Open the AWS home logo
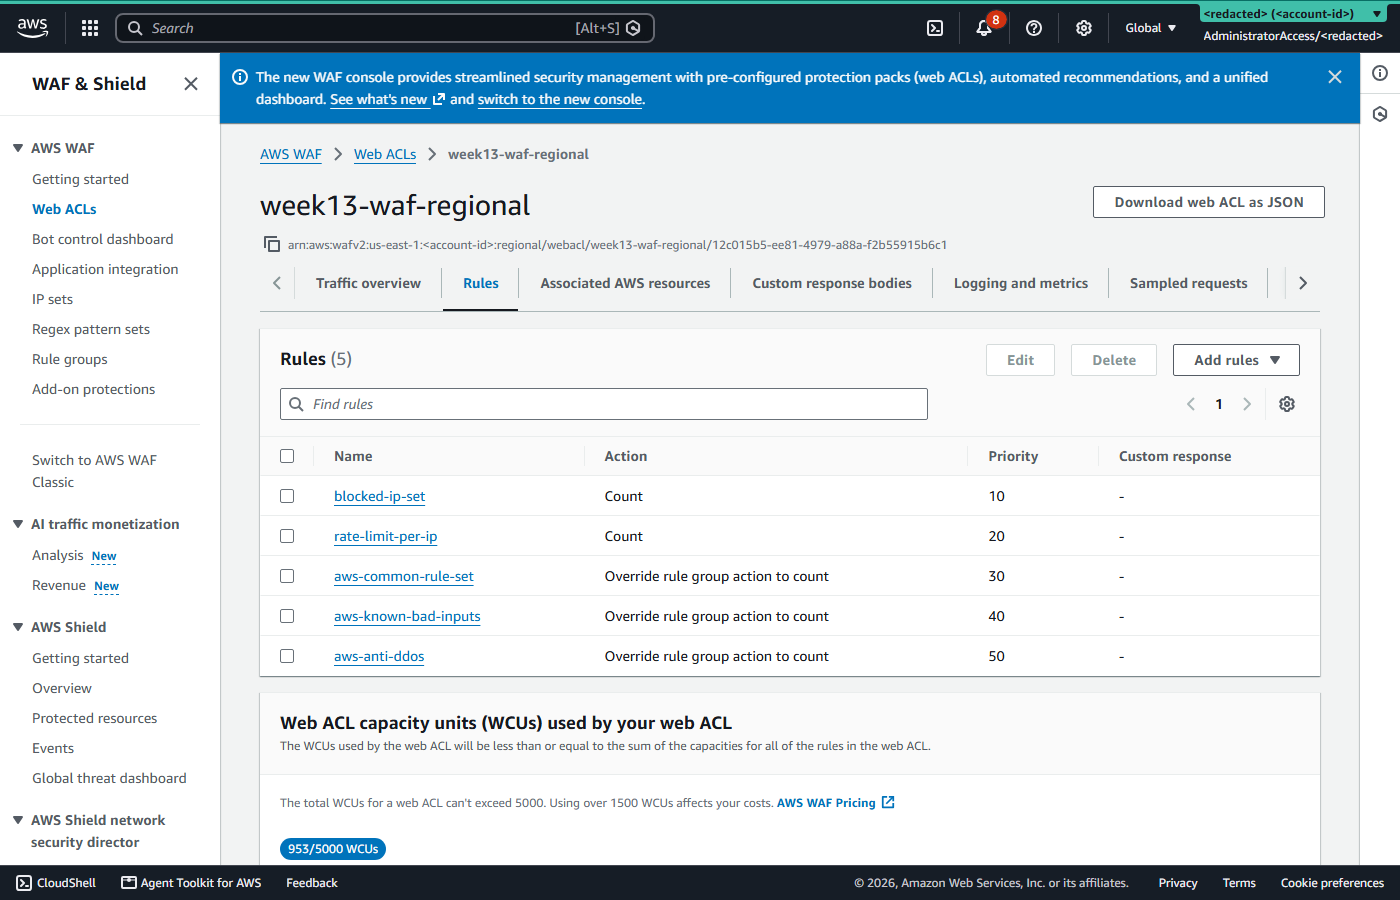The width and height of the screenshot is (1400, 900). pyautogui.click(x=32, y=28)
